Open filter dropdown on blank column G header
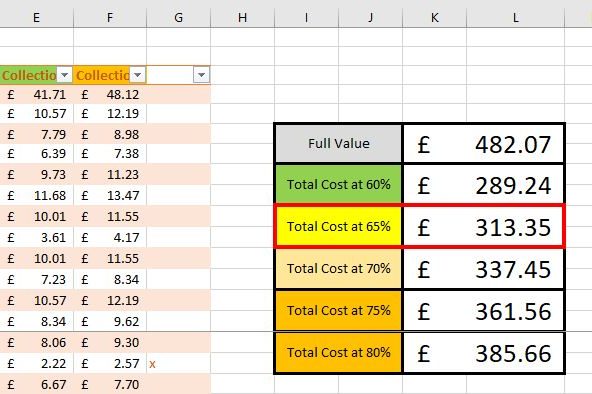 click(202, 75)
